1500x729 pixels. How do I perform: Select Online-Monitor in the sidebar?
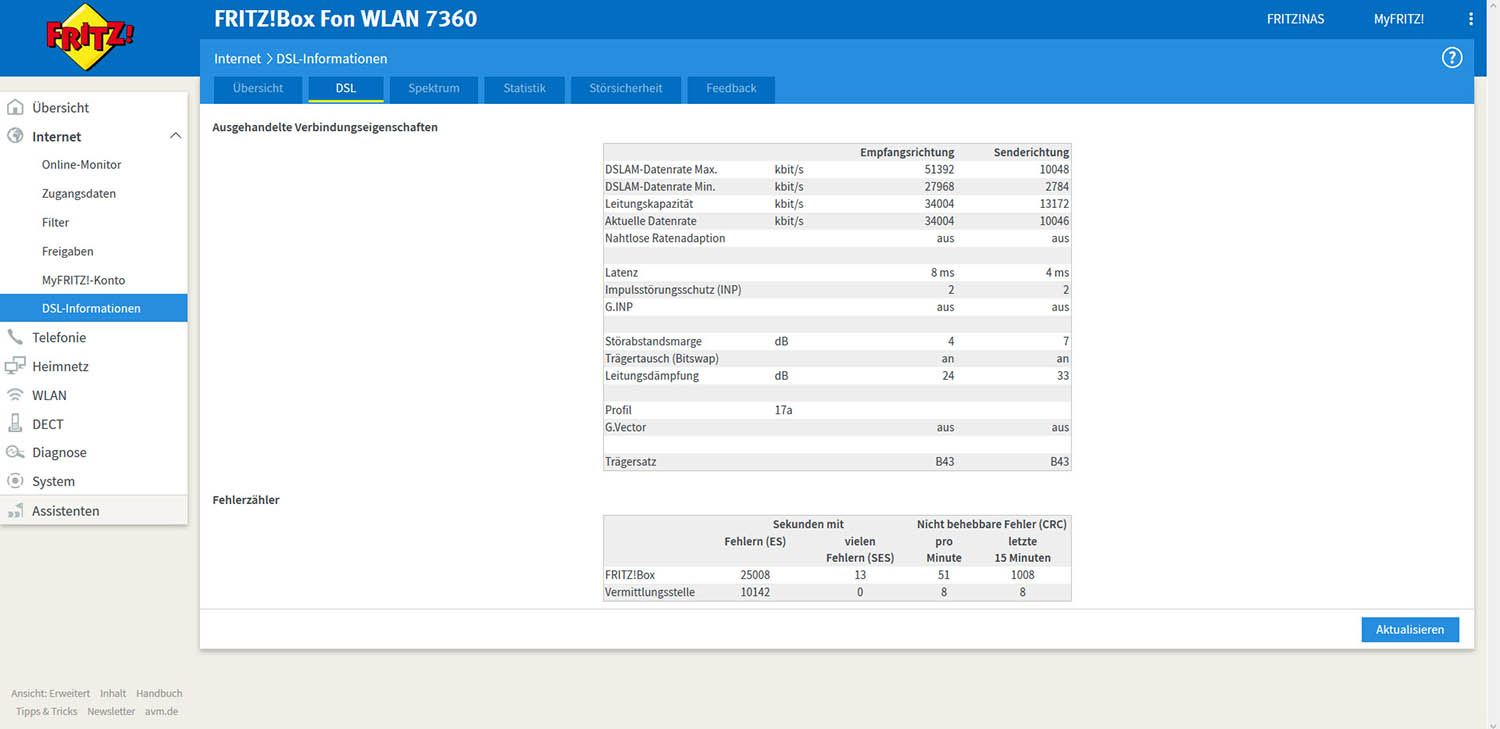[x=81, y=164]
